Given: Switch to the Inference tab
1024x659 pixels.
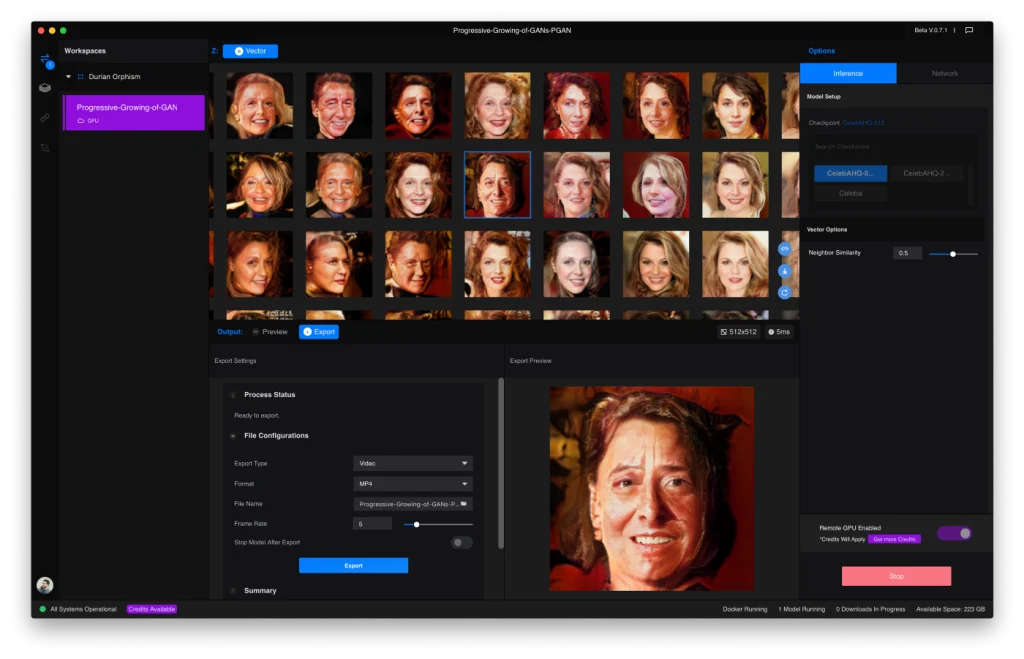Looking at the screenshot, I should coord(848,73).
